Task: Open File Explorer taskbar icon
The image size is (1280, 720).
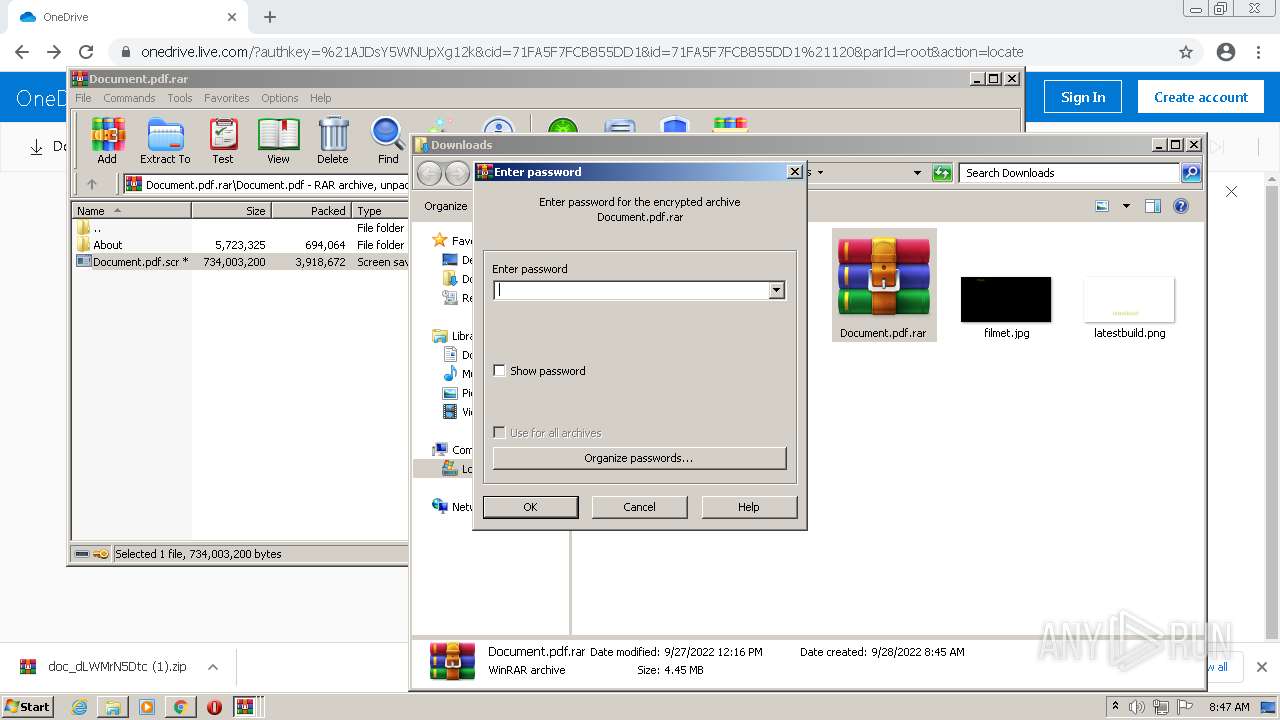Action: (113, 707)
